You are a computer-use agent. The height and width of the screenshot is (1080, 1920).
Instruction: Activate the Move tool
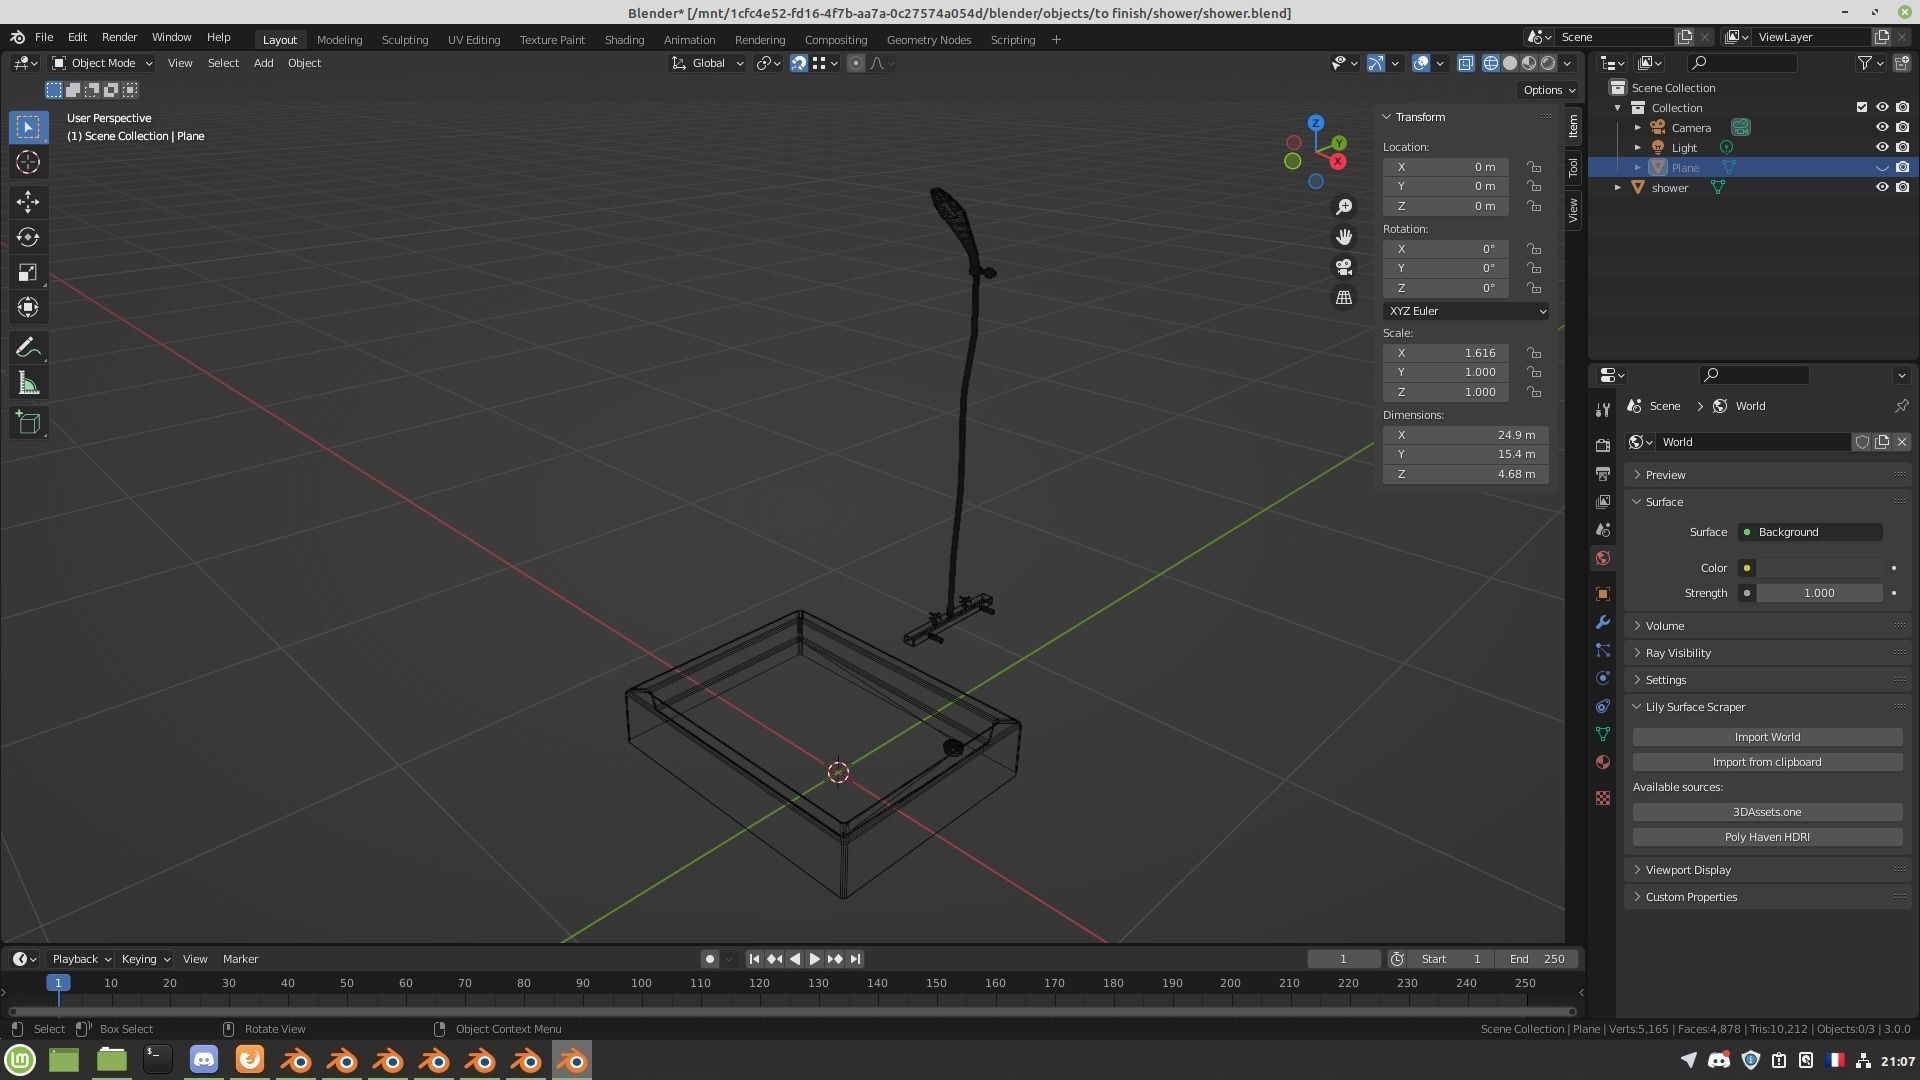pos(28,202)
